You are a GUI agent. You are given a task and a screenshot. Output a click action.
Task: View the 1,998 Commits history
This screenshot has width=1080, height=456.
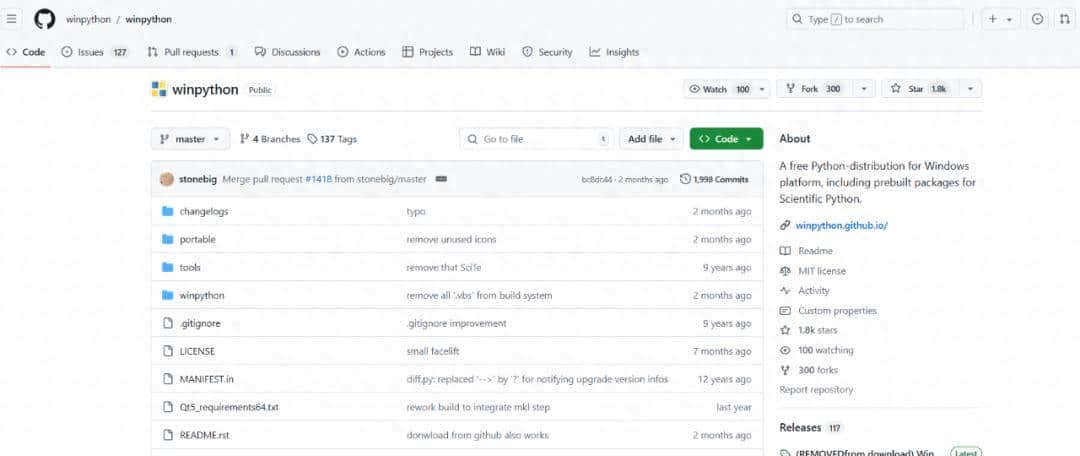[714, 179]
